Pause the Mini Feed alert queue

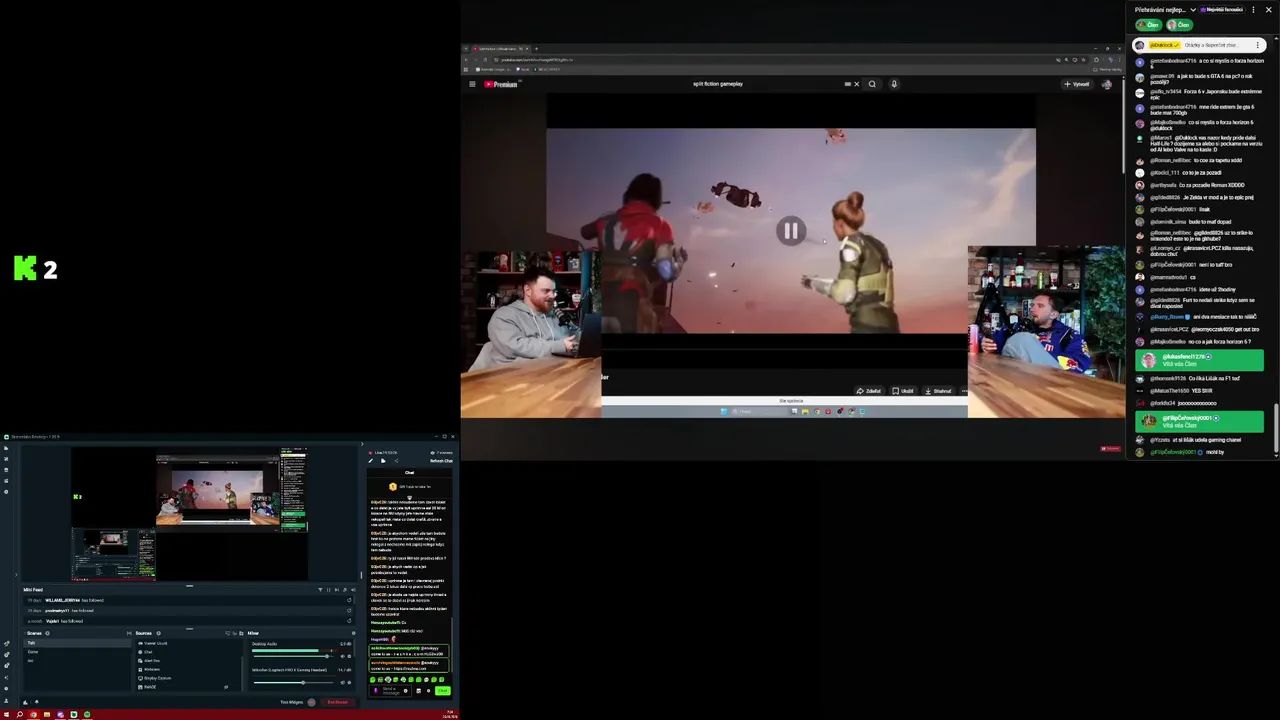point(328,590)
